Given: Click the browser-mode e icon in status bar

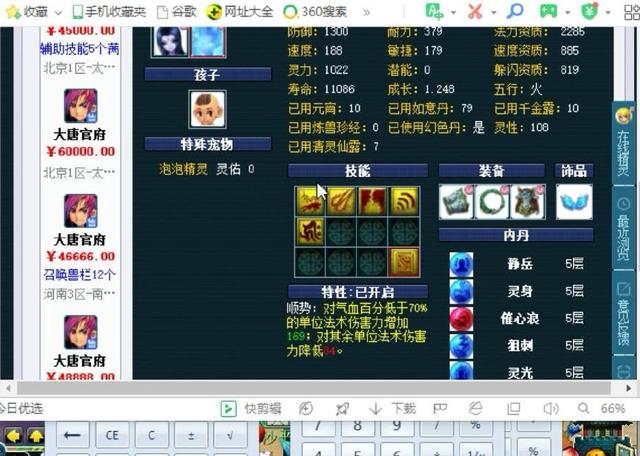Looking at the screenshot, I should click(476, 408).
